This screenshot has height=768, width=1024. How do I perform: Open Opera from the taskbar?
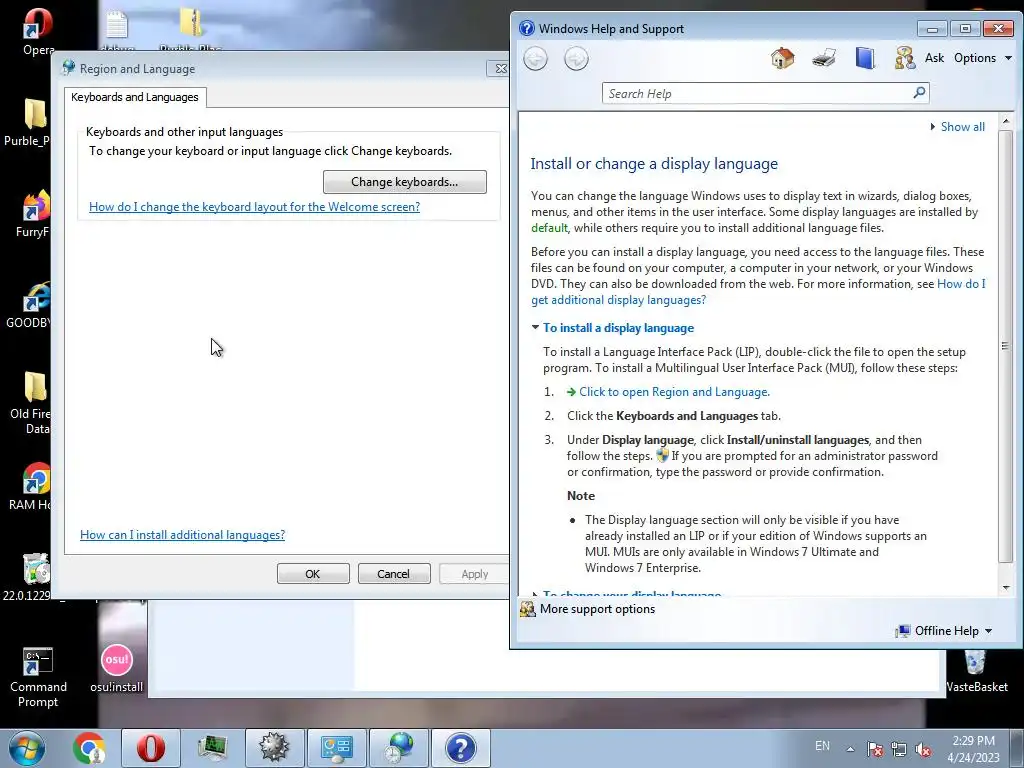pyautogui.click(x=150, y=748)
